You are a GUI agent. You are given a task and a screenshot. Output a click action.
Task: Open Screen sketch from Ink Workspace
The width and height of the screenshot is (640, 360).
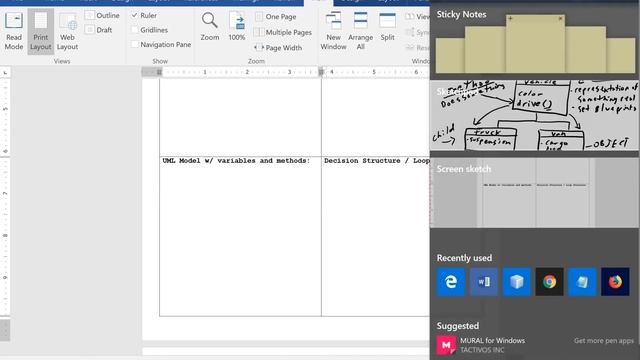coord(534,193)
